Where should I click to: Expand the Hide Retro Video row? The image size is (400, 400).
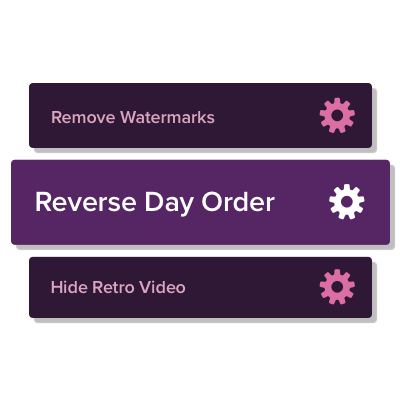[200, 287]
